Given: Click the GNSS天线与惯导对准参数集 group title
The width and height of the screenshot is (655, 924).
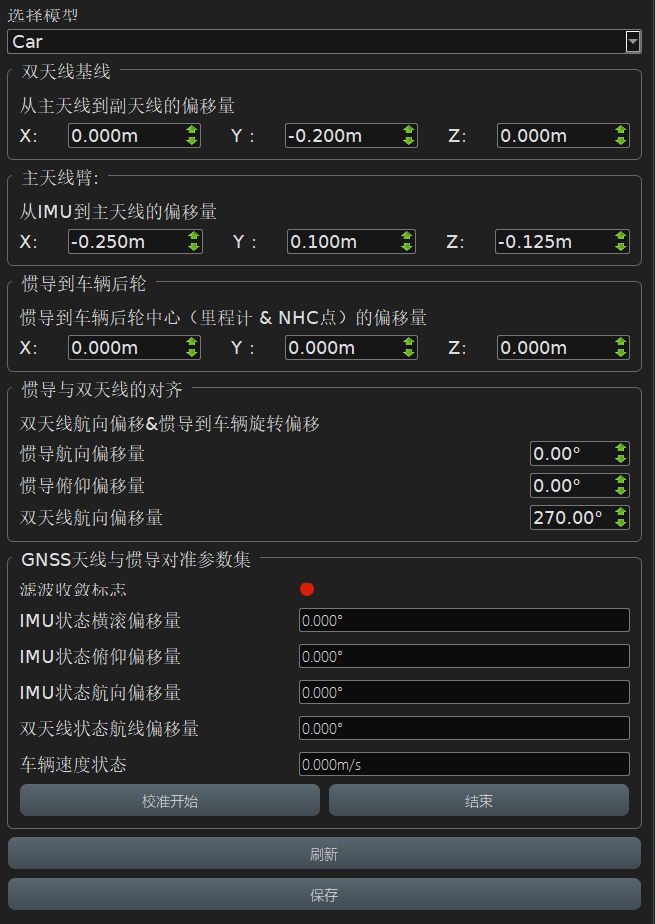Looking at the screenshot, I should click(x=136, y=560).
